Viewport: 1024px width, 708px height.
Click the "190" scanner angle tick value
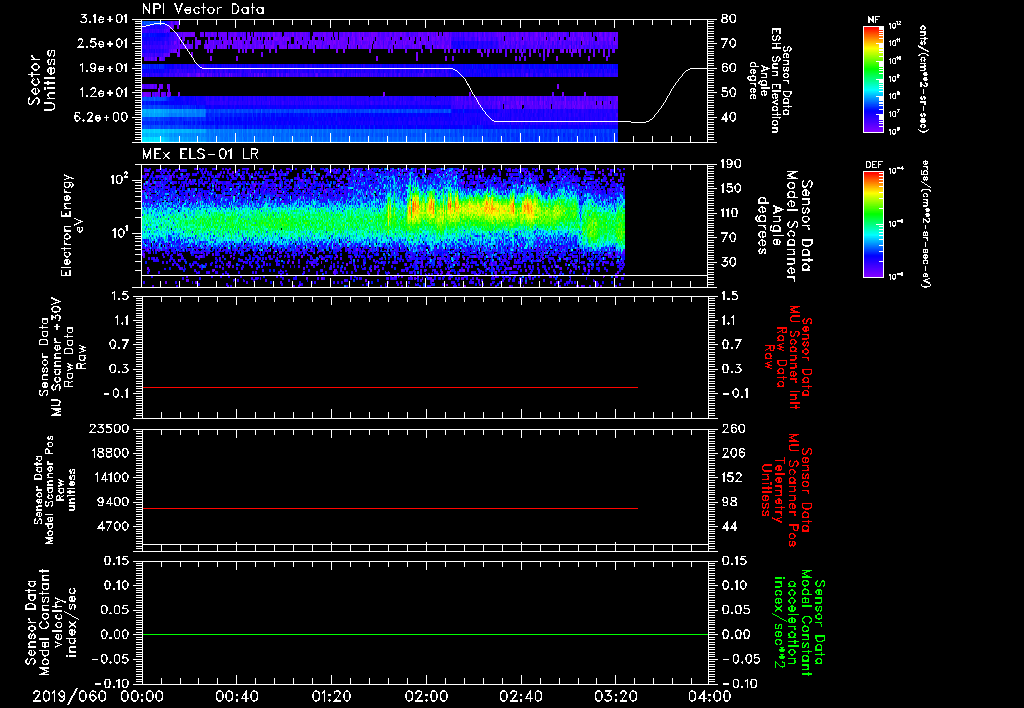pyautogui.click(x=731, y=164)
